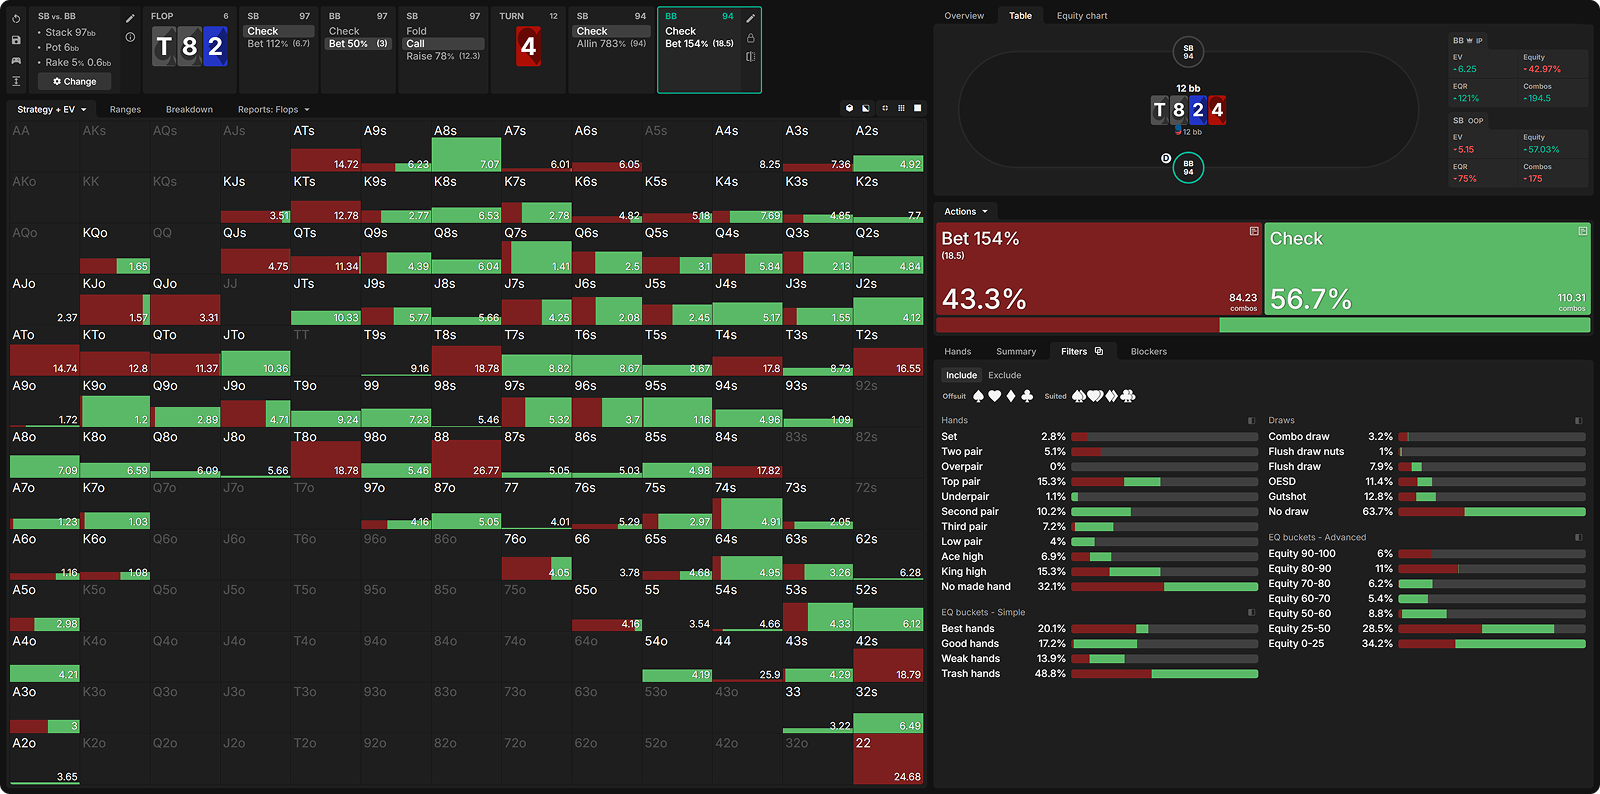Click the gamepad practice icon
The height and width of the screenshot is (794, 1600).
16,61
